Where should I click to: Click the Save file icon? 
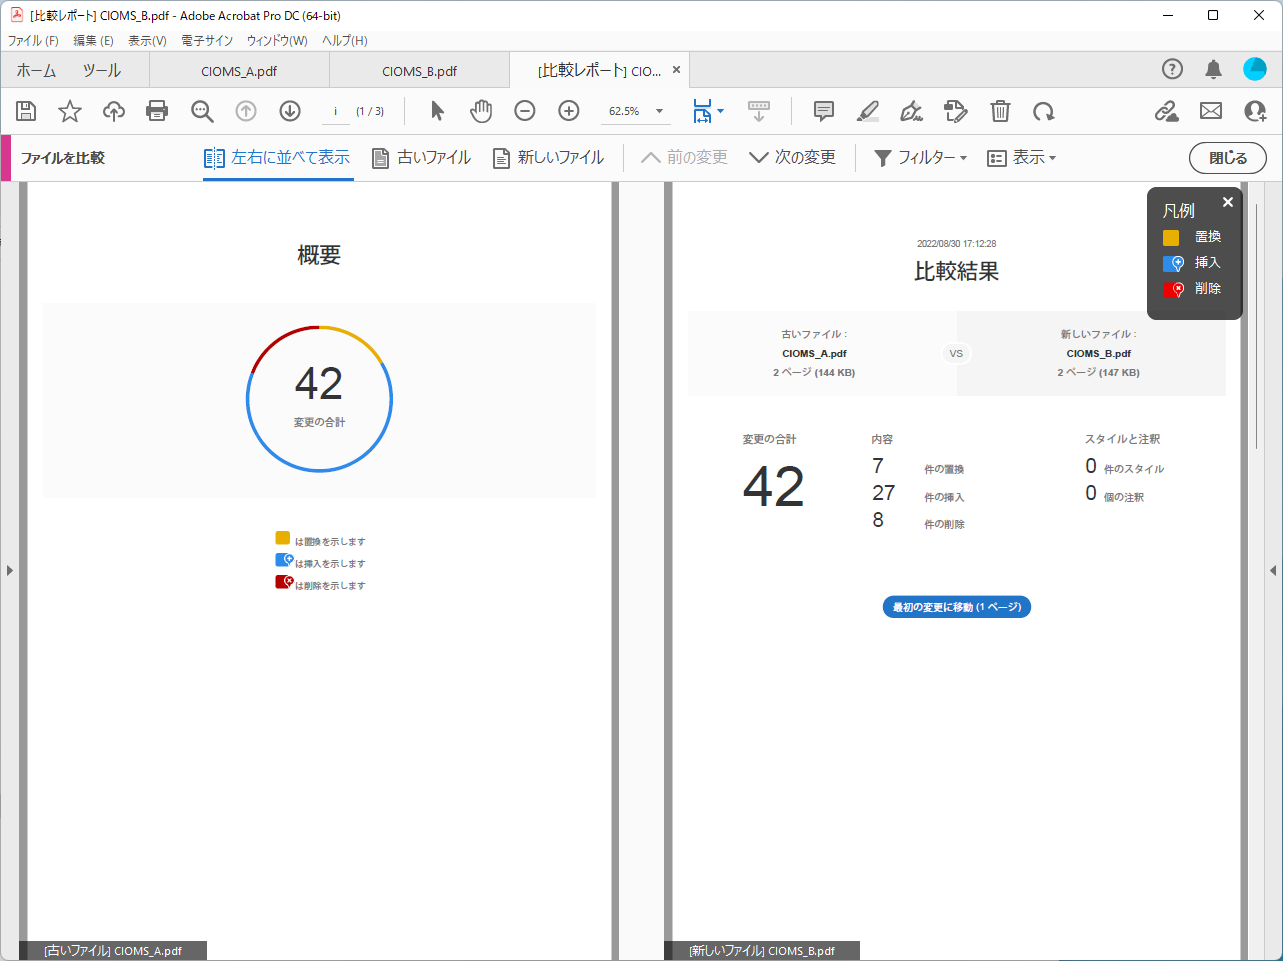(26, 111)
